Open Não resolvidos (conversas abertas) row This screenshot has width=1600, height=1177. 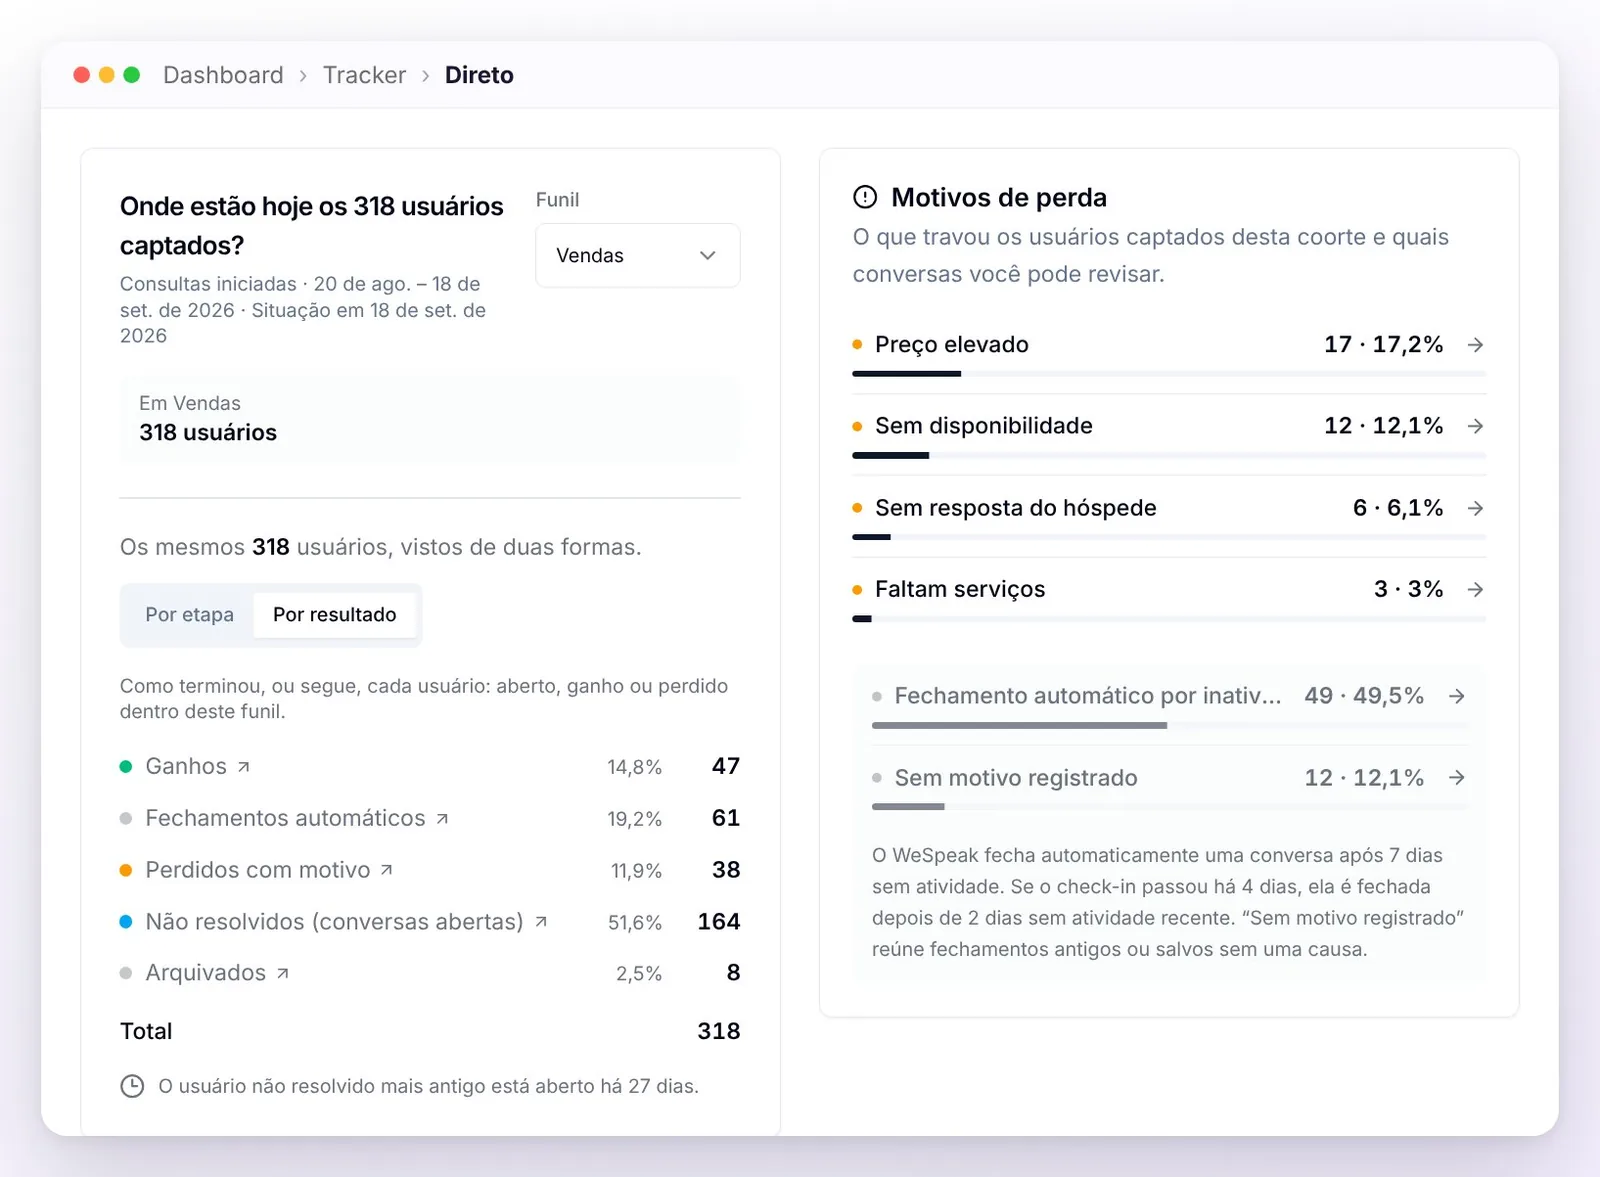tap(430, 922)
